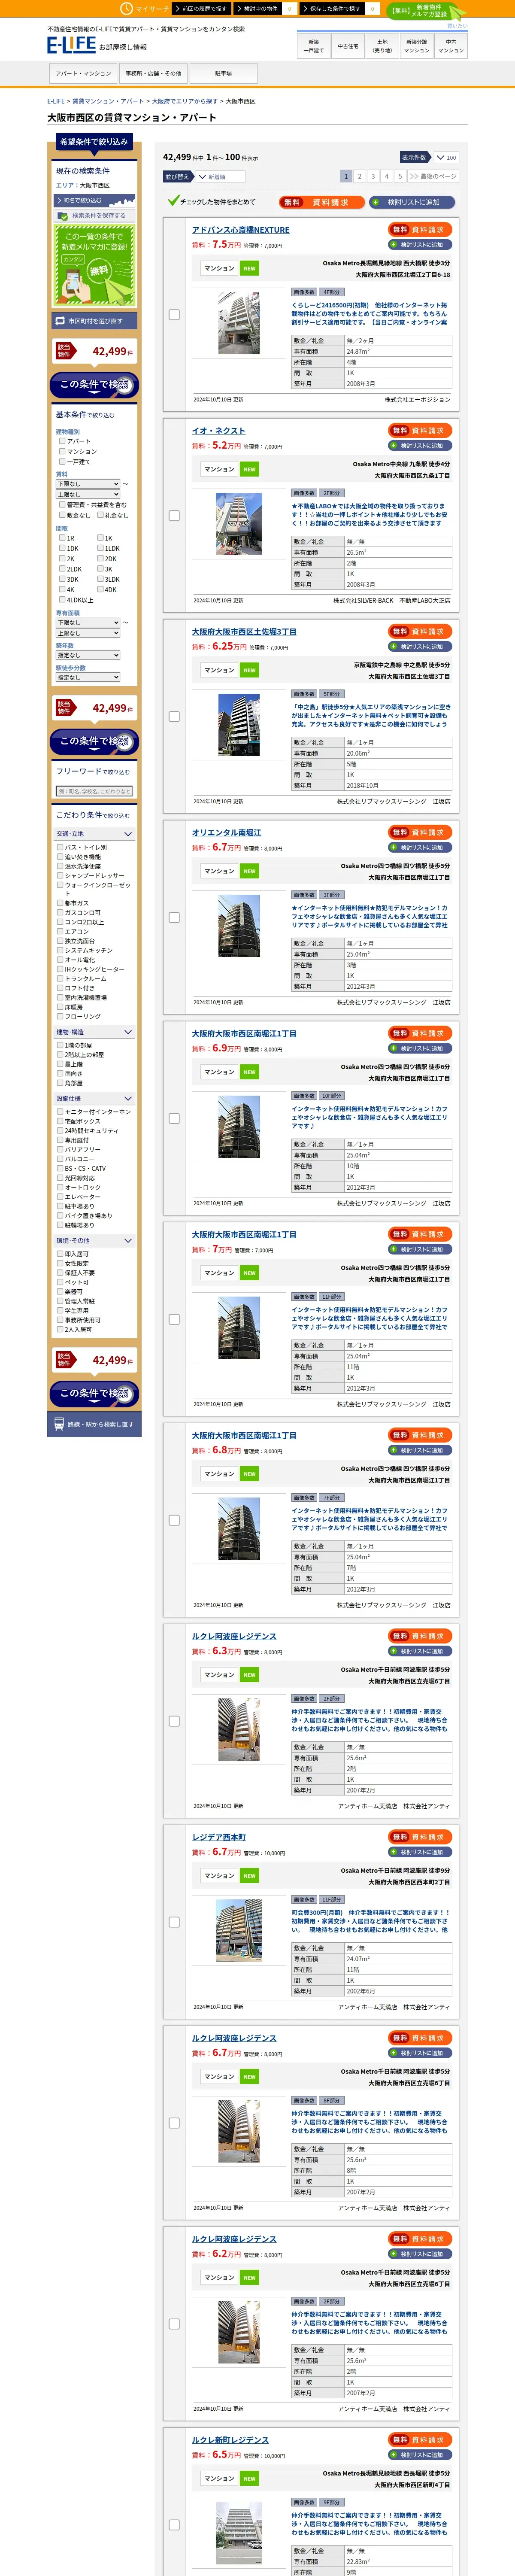The width and height of the screenshot is (515, 2576).
Task: Enable the オートロック checkbox
Action: click(x=60, y=1187)
